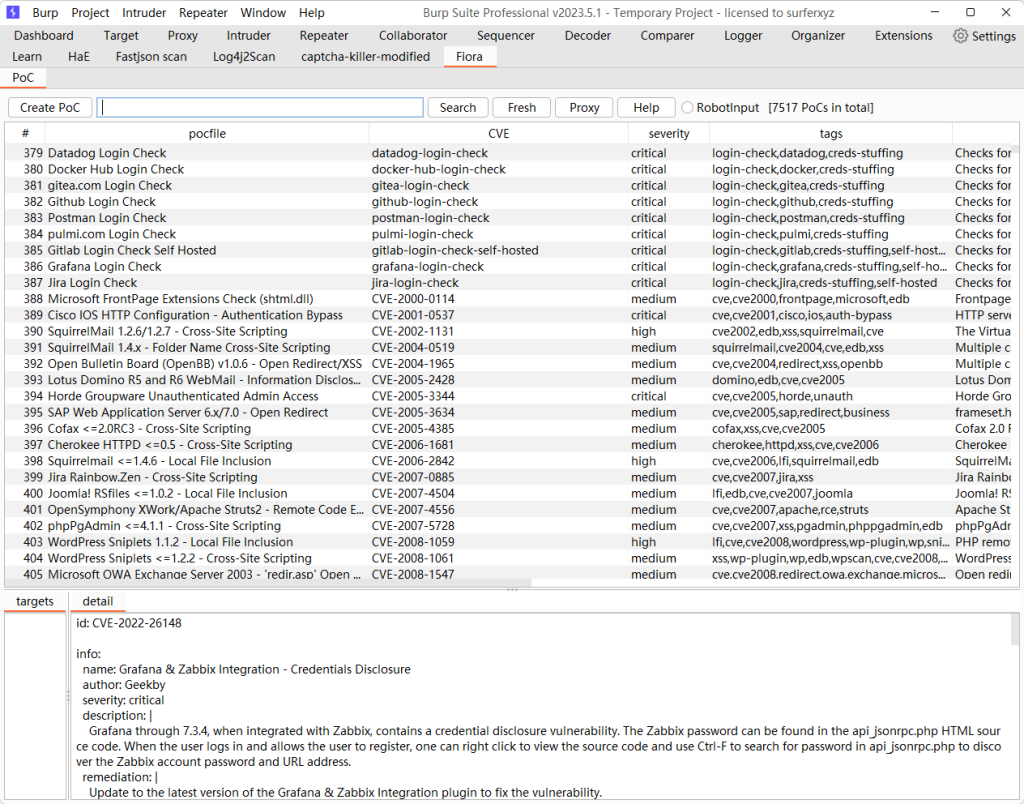
Task: Switch to the targets tab in bottom panel
Action: pos(35,601)
